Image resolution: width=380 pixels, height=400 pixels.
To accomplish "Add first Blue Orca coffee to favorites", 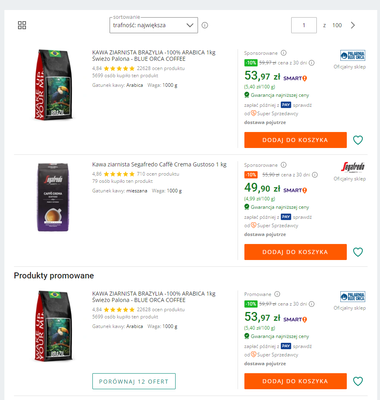I will coord(358,140).
